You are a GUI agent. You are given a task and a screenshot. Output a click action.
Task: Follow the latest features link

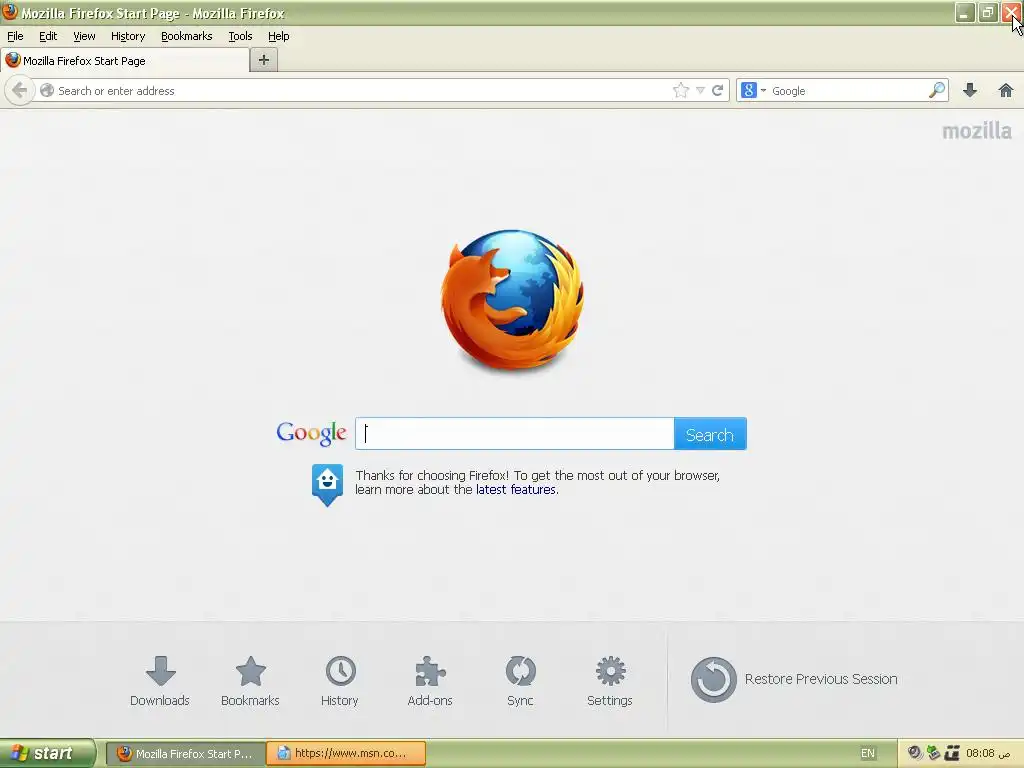[x=517, y=490]
